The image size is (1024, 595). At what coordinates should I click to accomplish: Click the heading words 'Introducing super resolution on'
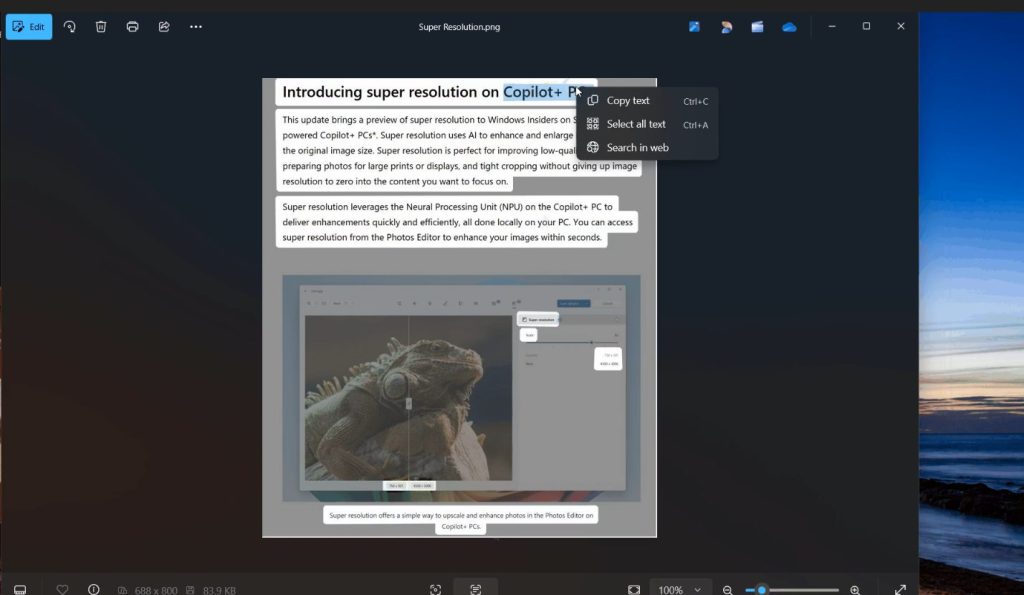click(390, 92)
